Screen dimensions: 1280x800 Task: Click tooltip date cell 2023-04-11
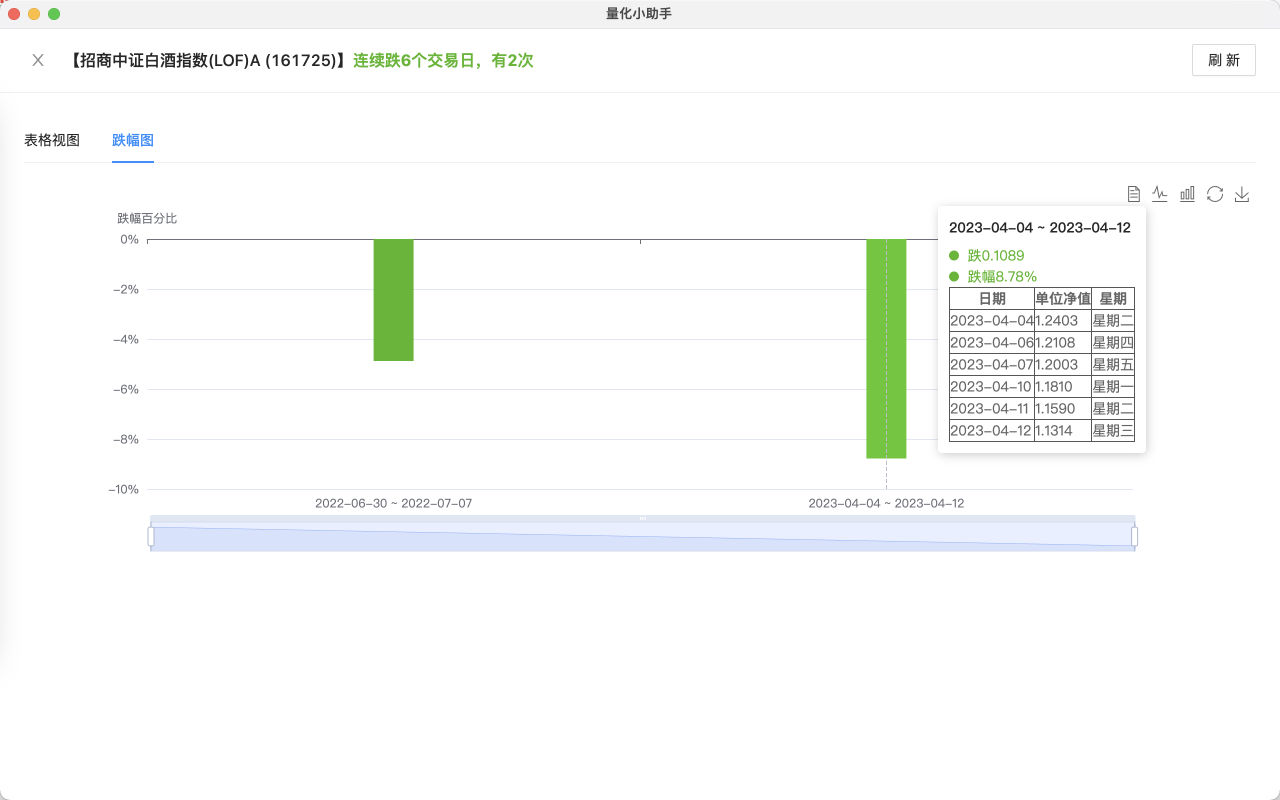[992, 409]
